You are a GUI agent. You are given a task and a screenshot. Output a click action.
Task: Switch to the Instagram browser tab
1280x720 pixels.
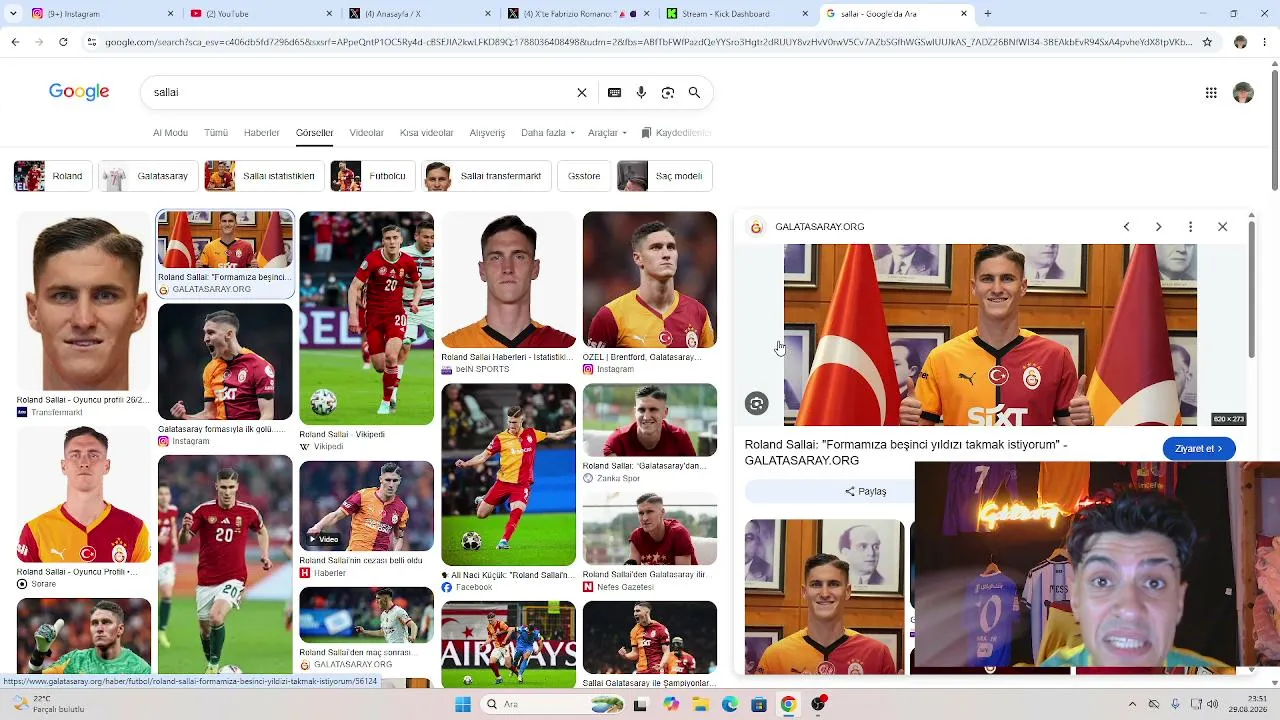coord(100,14)
